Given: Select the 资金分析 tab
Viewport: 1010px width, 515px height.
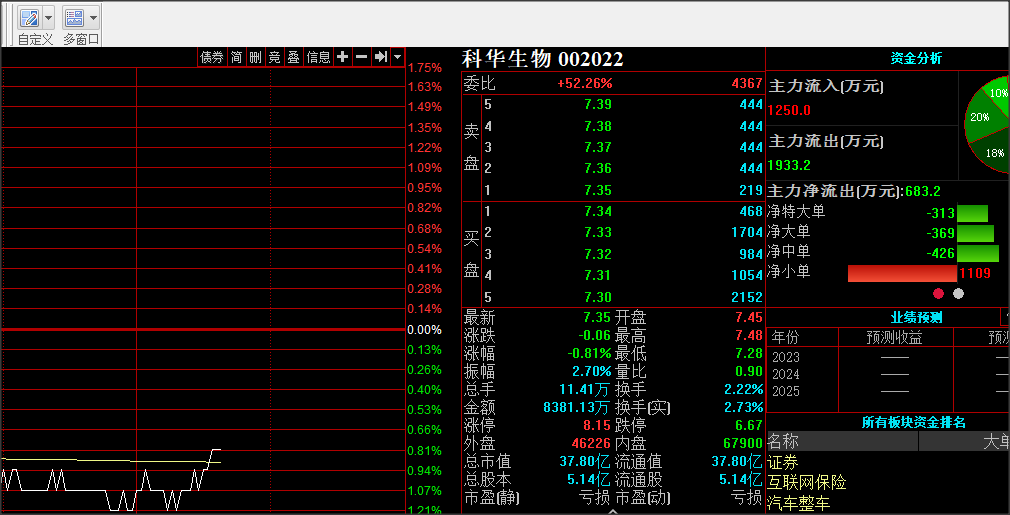Looking at the screenshot, I should [x=916, y=59].
